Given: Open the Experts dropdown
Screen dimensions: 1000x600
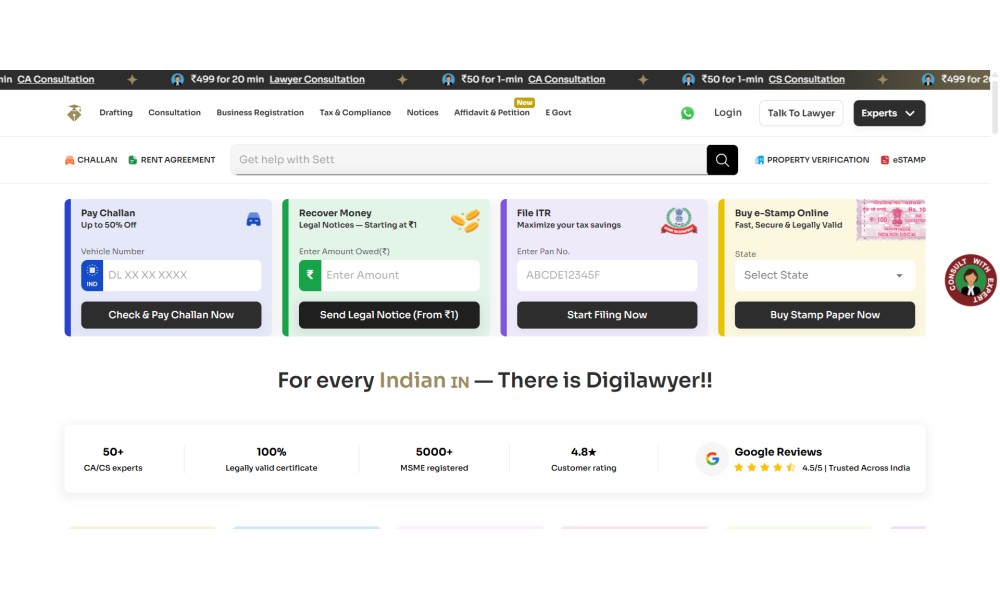Looking at the screenshot, I should [889, 113].
